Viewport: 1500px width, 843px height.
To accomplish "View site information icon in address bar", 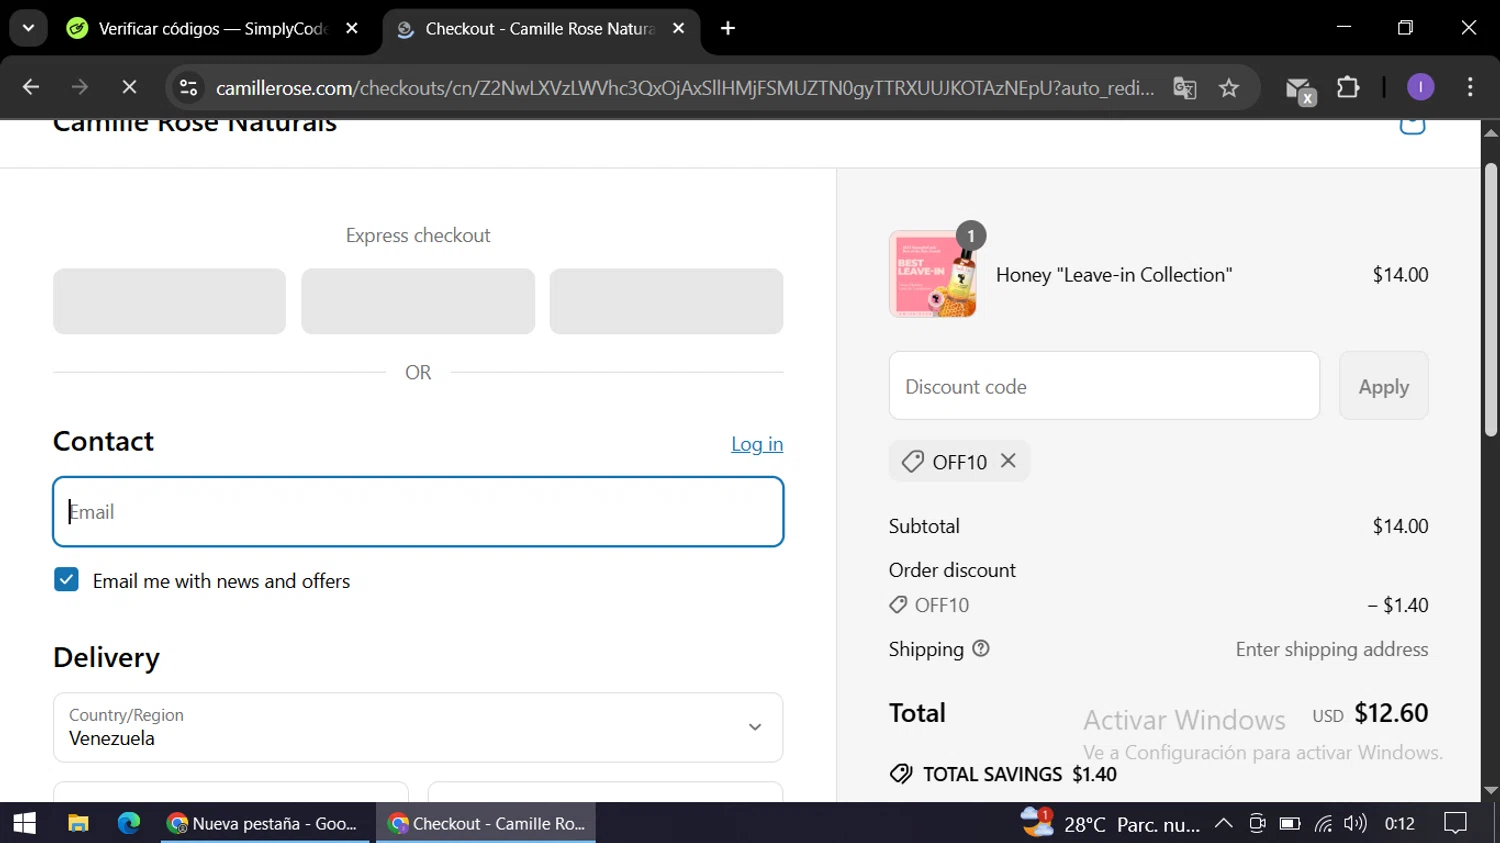I will tap(188, 88).
